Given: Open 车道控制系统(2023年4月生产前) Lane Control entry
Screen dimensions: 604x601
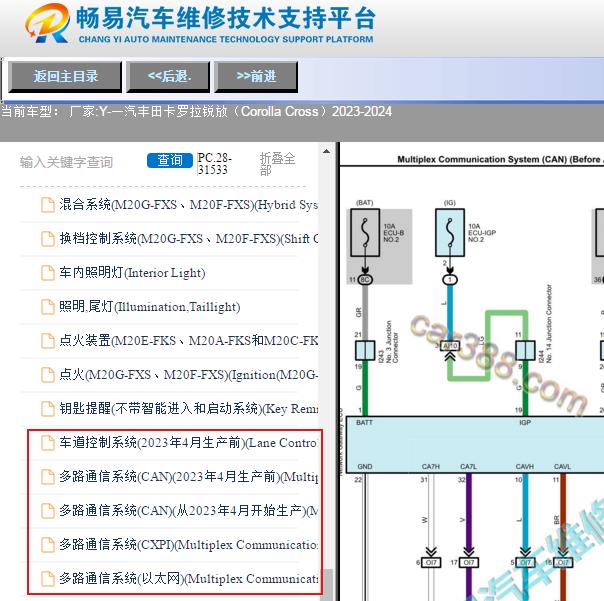Looking at the screenshot, I should tap(188, 443).
